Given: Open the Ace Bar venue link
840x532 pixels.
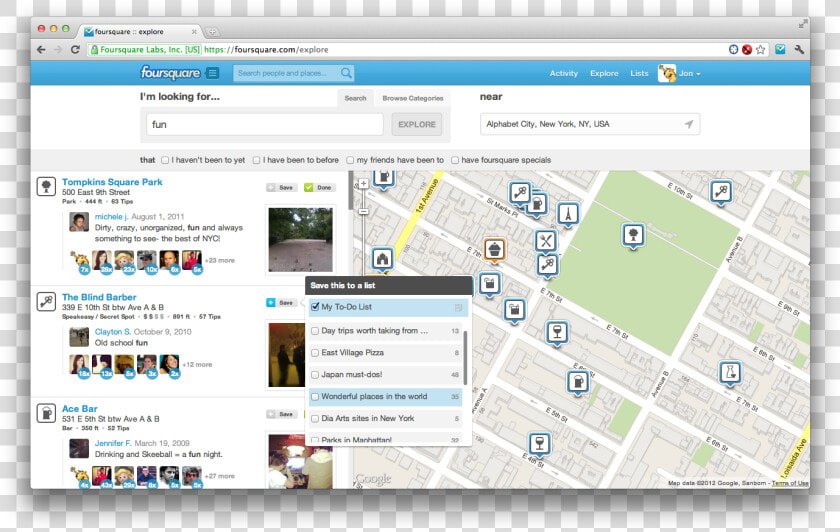Looking at the screenshot, I should click(80, 409).
